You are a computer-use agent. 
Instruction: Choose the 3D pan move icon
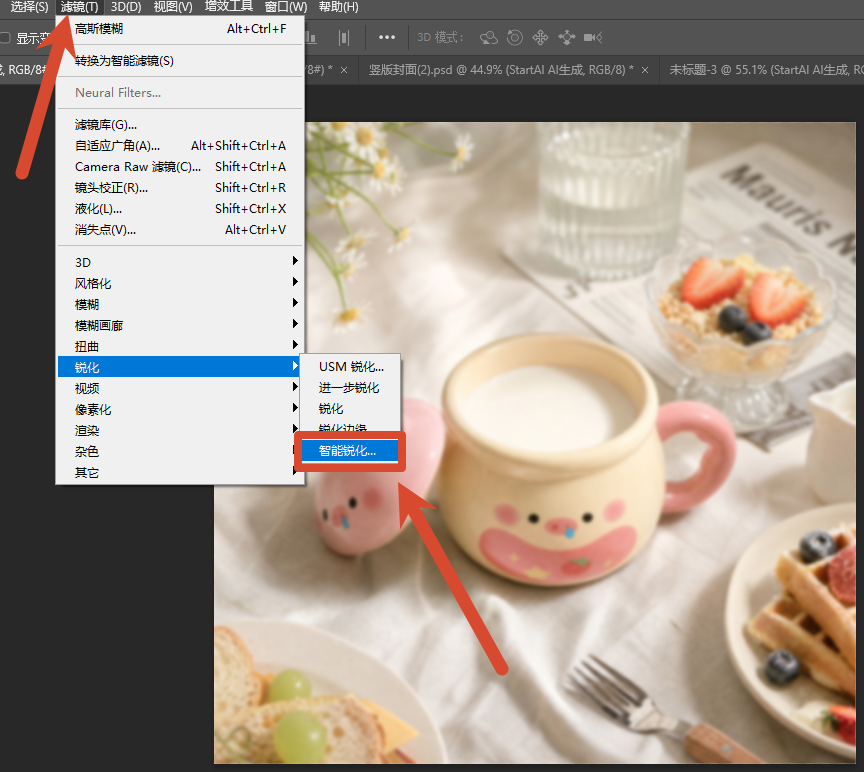(540, 37)
